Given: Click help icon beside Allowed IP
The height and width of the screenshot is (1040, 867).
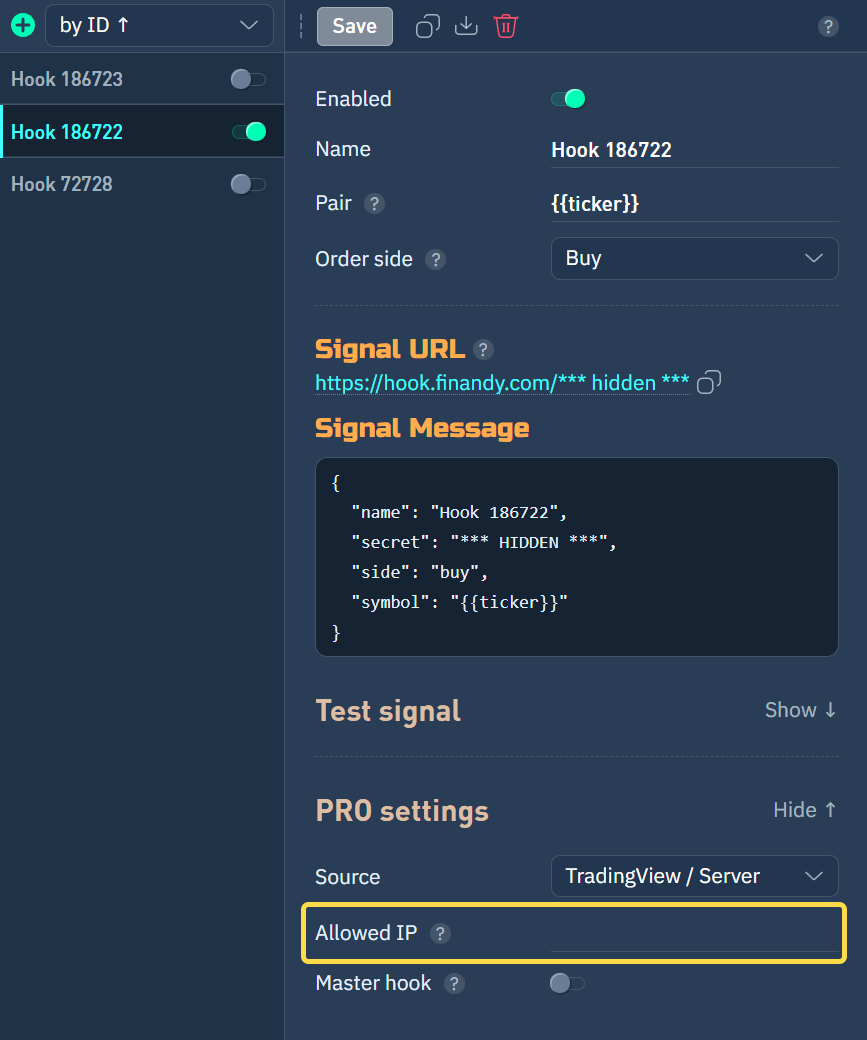Looking at the screenshot, I should click(440, 933).
